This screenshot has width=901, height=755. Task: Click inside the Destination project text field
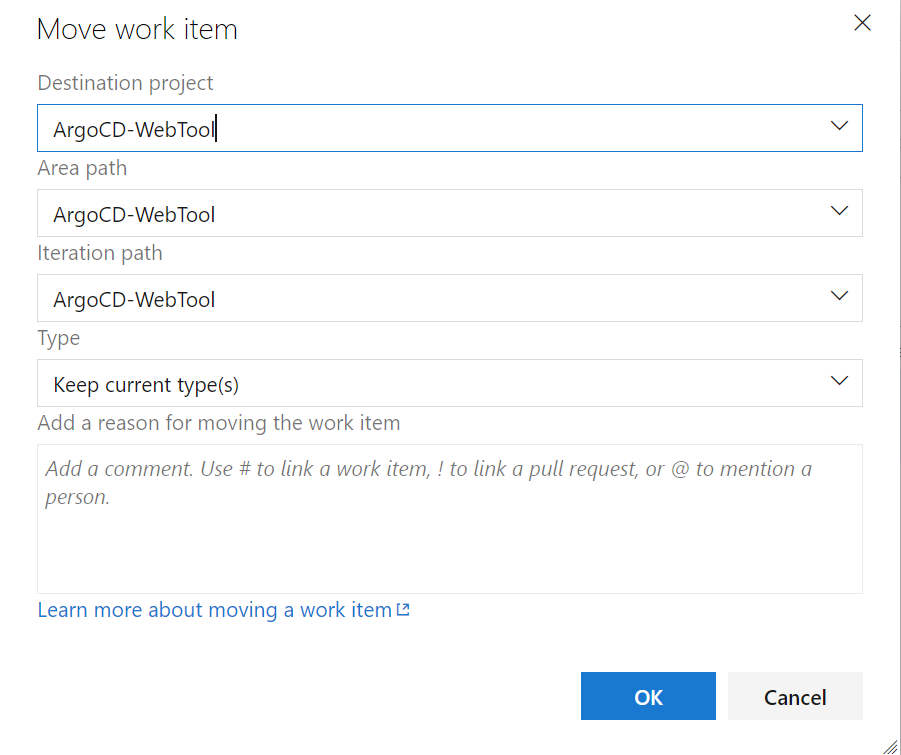[x=400, y=128]
